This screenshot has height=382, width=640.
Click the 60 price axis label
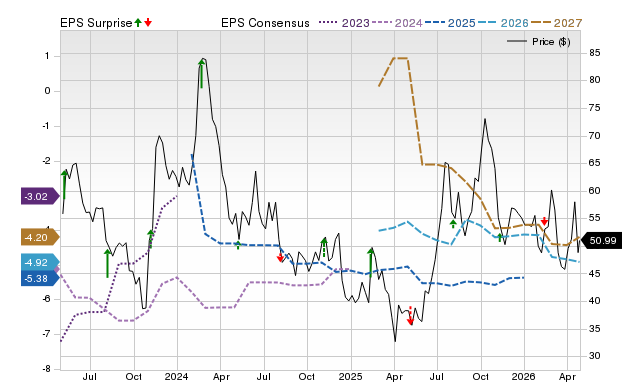tap(595, 191)
